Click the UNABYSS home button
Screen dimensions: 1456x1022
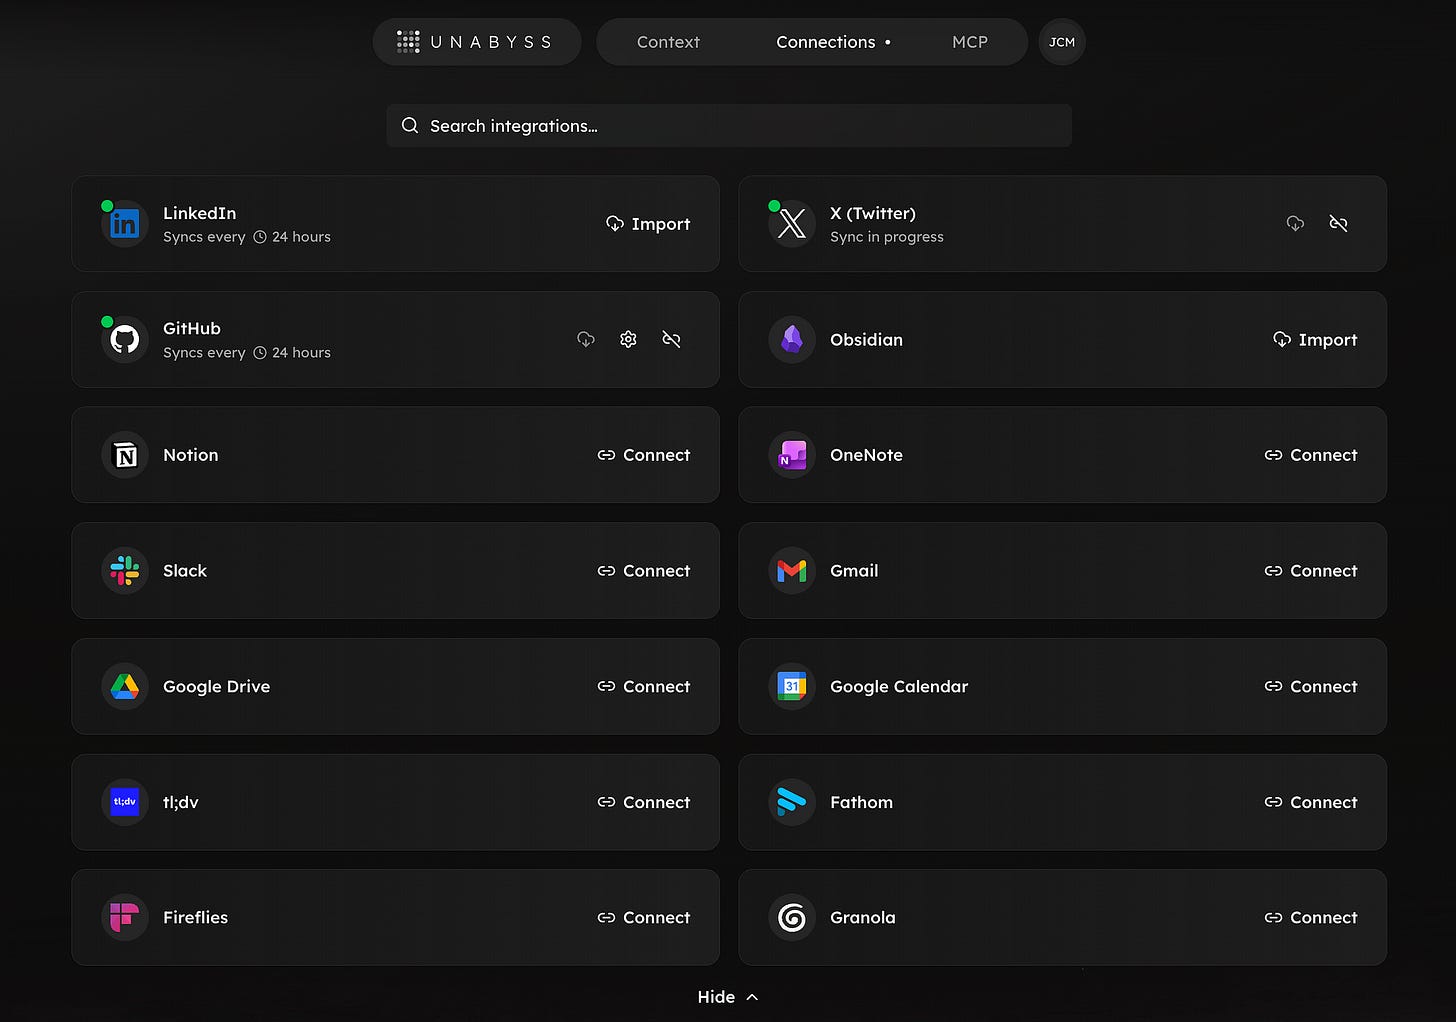tap(477, 42)
